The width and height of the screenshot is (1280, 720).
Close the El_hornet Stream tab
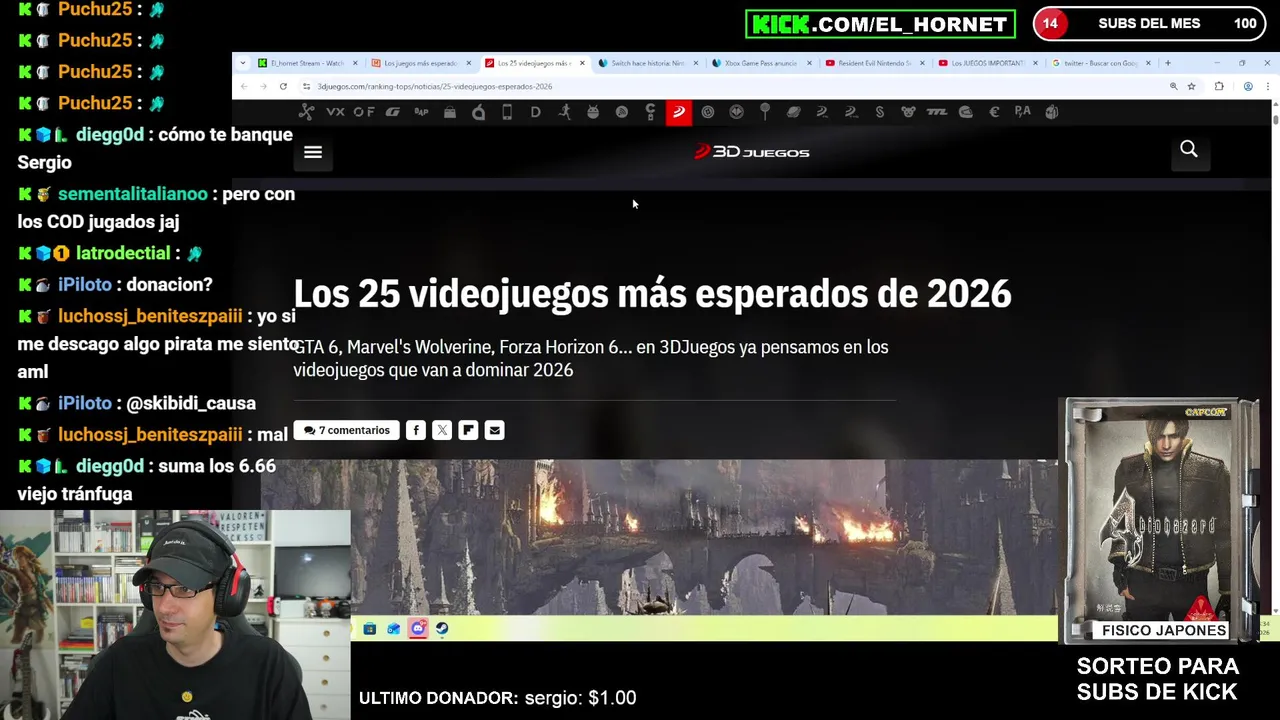coord(354,63)
